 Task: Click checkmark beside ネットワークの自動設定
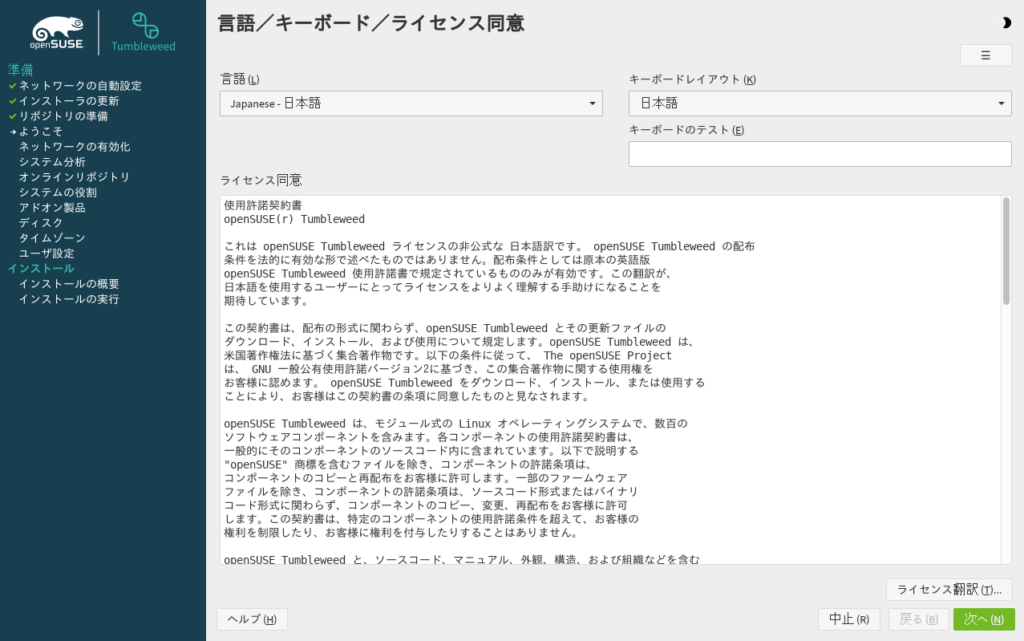13,86
